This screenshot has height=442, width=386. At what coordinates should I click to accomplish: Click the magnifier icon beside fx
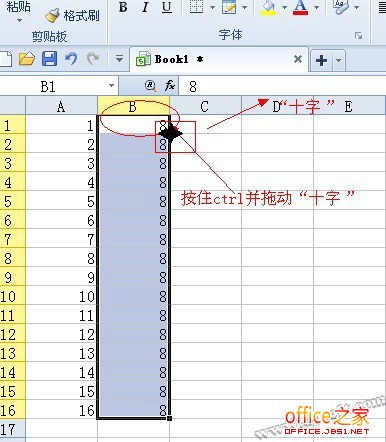(x=150, y=86)
